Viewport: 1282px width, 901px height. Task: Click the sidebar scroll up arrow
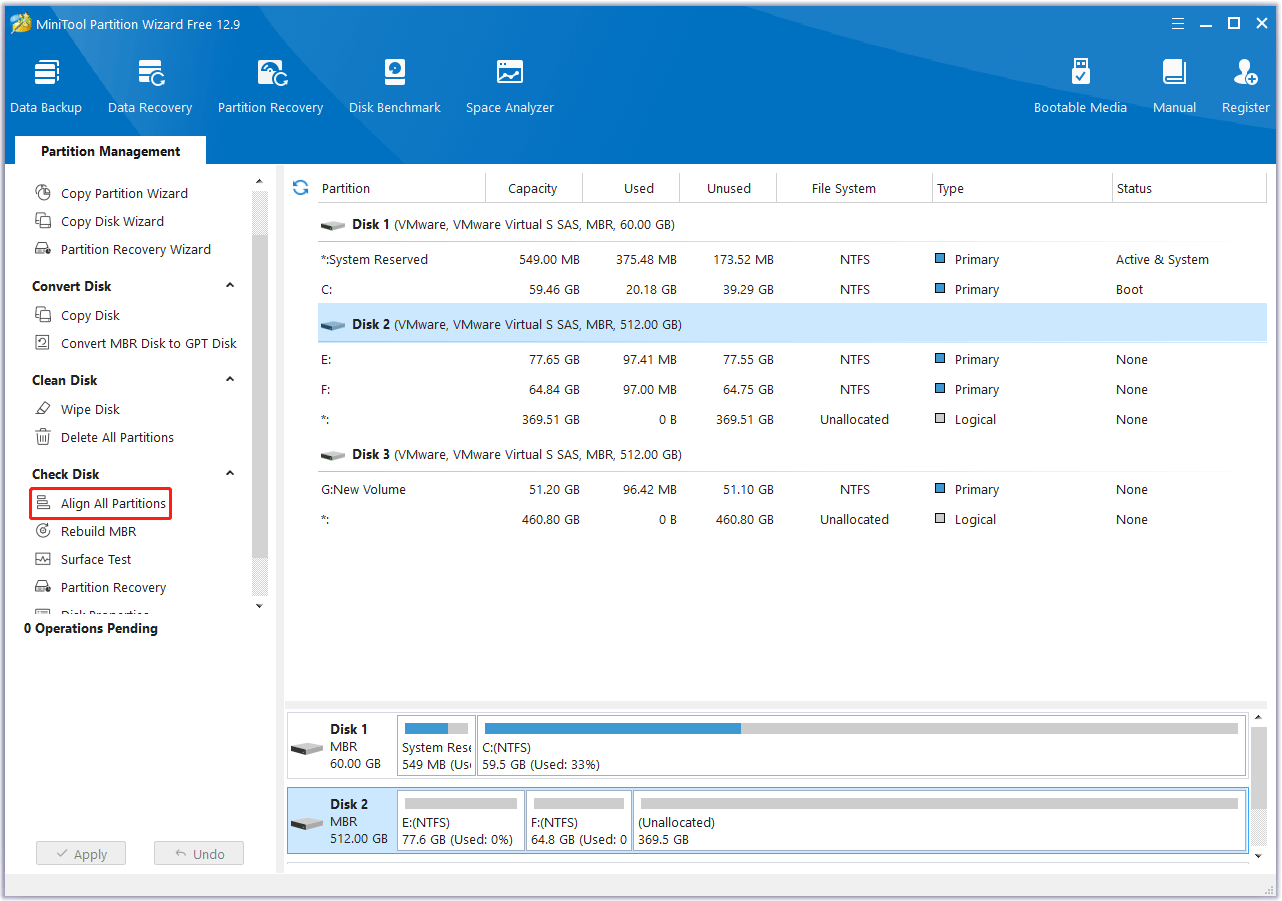tap(260, 182)
